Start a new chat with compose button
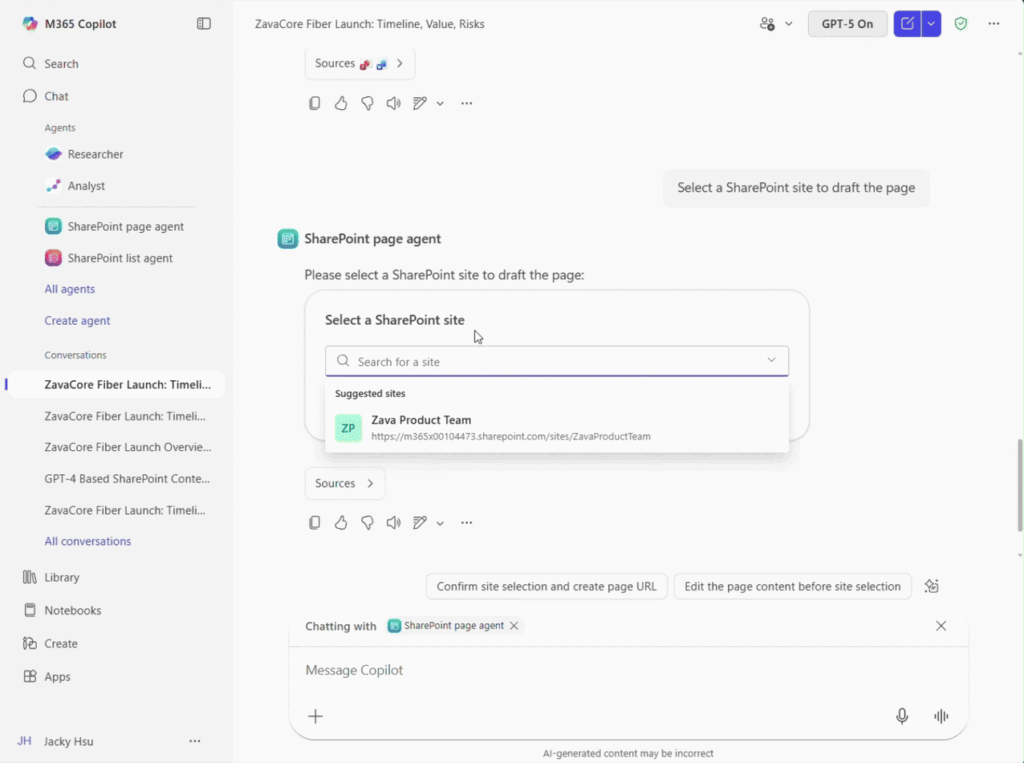 907,23
